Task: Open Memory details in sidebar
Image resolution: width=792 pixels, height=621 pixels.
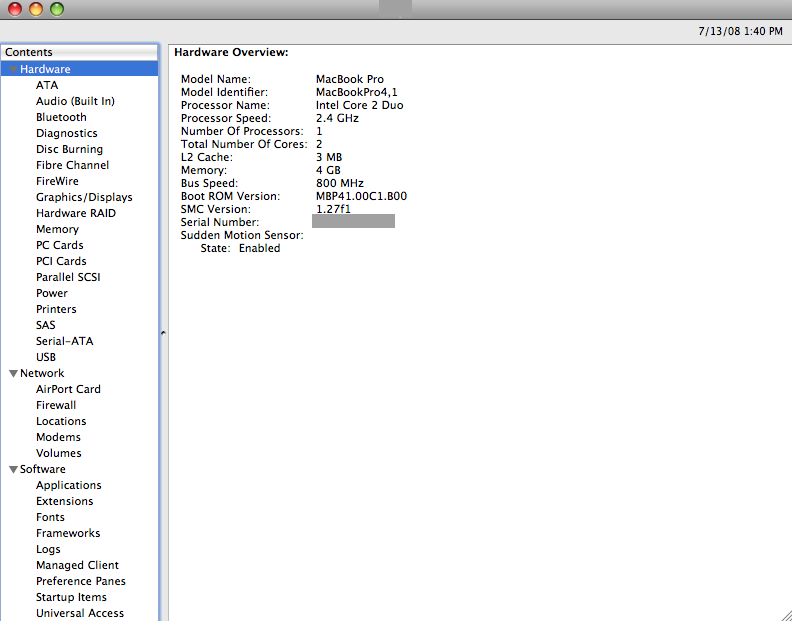Action: click(x=57, y=229)
